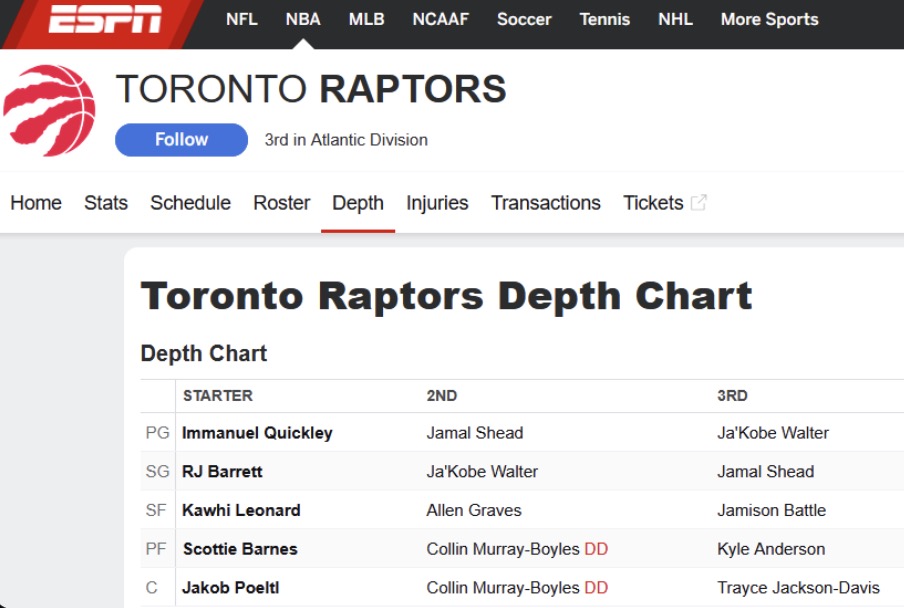Open the Soccer navigation menu
This screenshot has width=904, height=608.
[524, 20]
